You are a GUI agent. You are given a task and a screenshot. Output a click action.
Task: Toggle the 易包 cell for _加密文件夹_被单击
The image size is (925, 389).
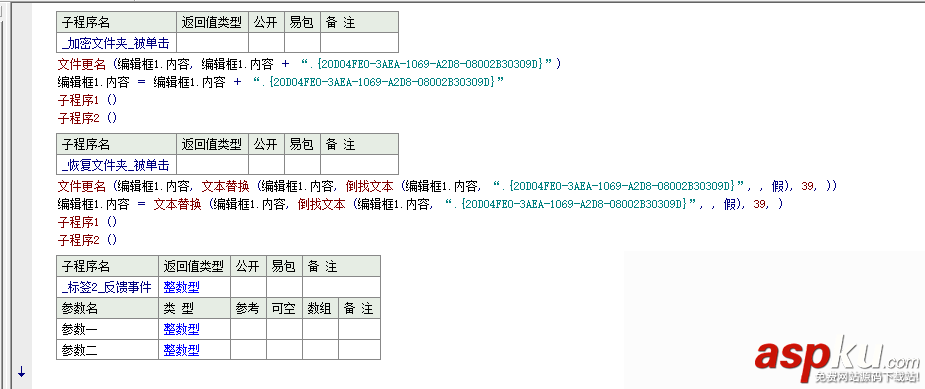pos(303,43)
